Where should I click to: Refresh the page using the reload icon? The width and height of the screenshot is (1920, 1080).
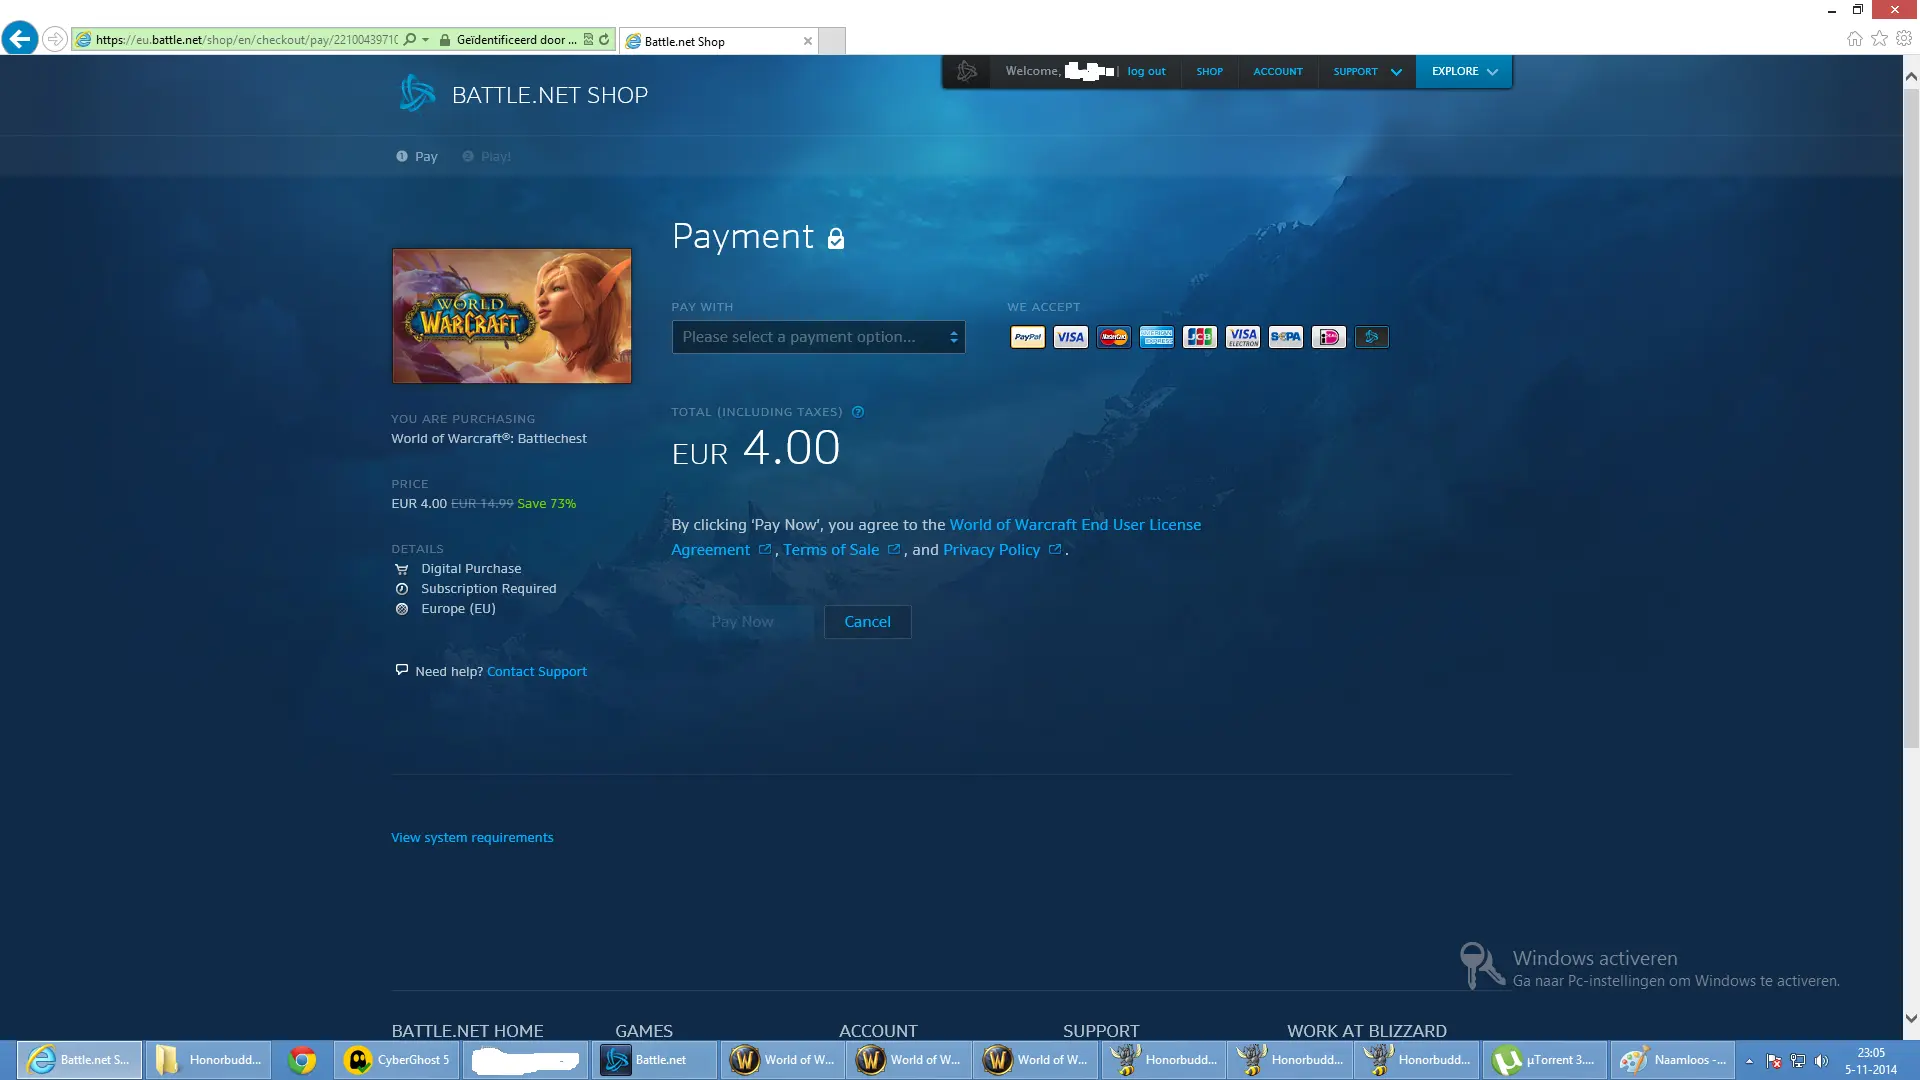(x=604, y=40)
